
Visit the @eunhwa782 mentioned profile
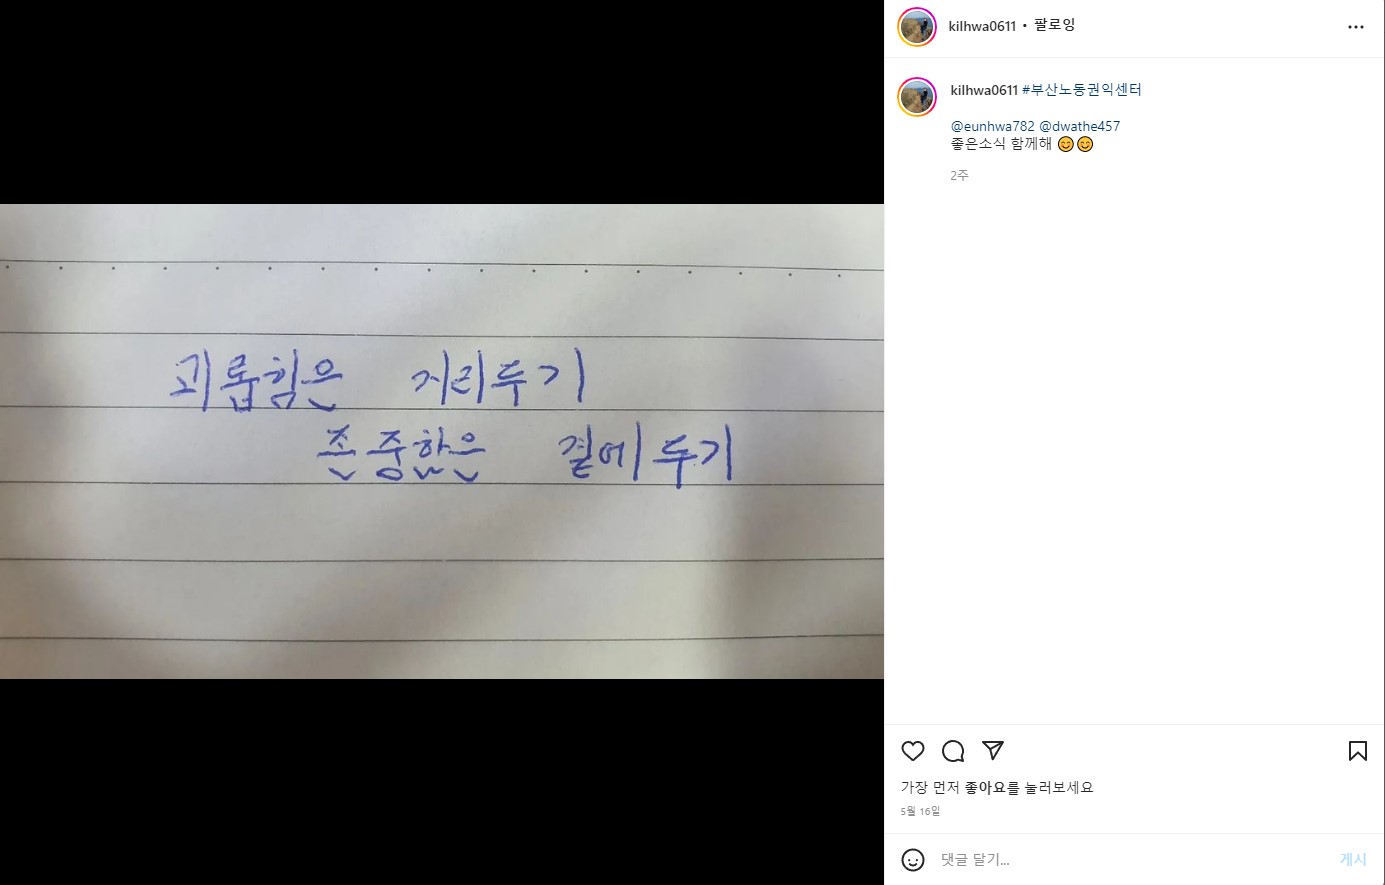click(x=992, y=126)
